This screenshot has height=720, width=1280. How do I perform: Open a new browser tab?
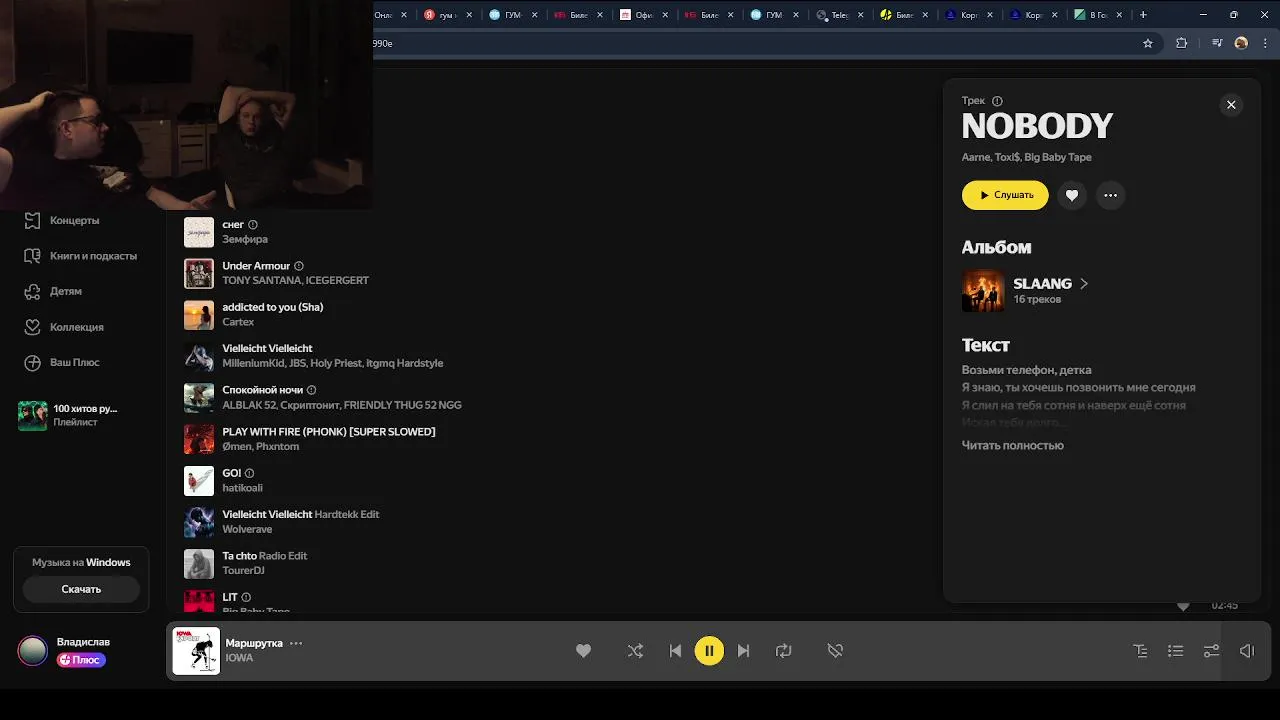pyautogui.click(x=1143, y=15)
